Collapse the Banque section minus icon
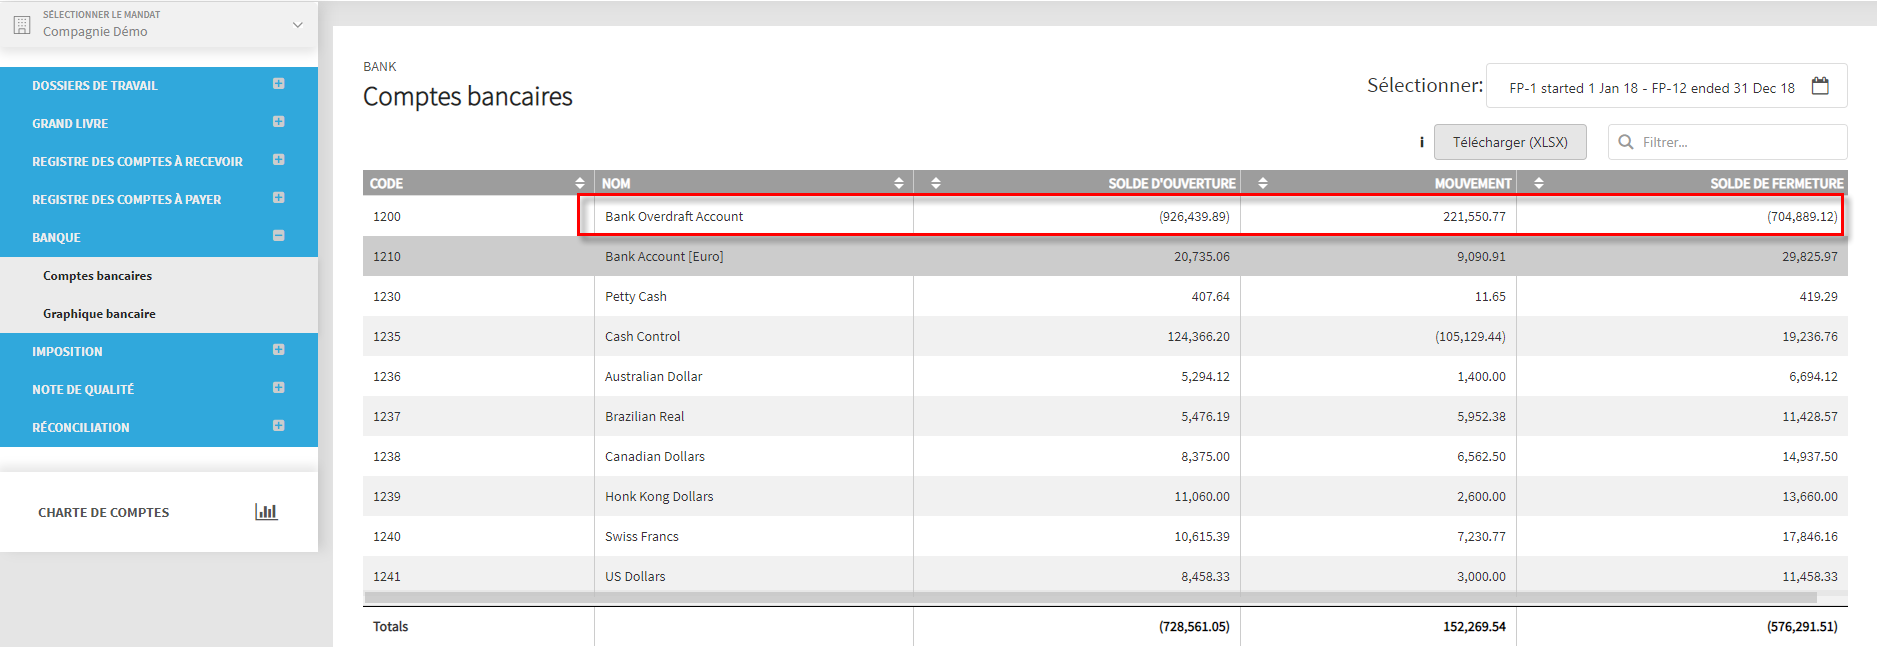 [x=278, y=236]
